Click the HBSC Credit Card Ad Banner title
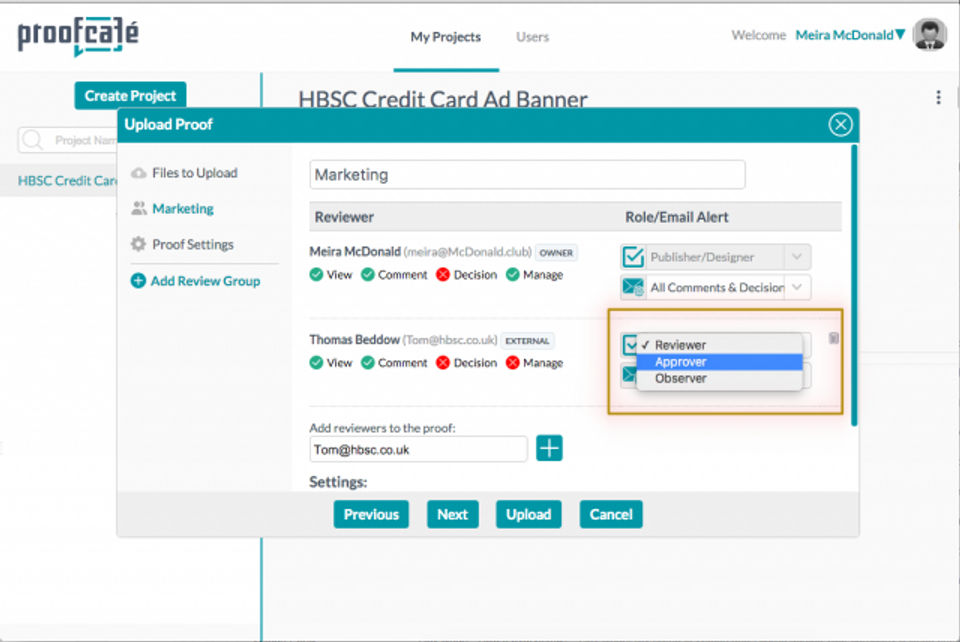Screen dimensions: 960x642 click(x=443, y=99)
